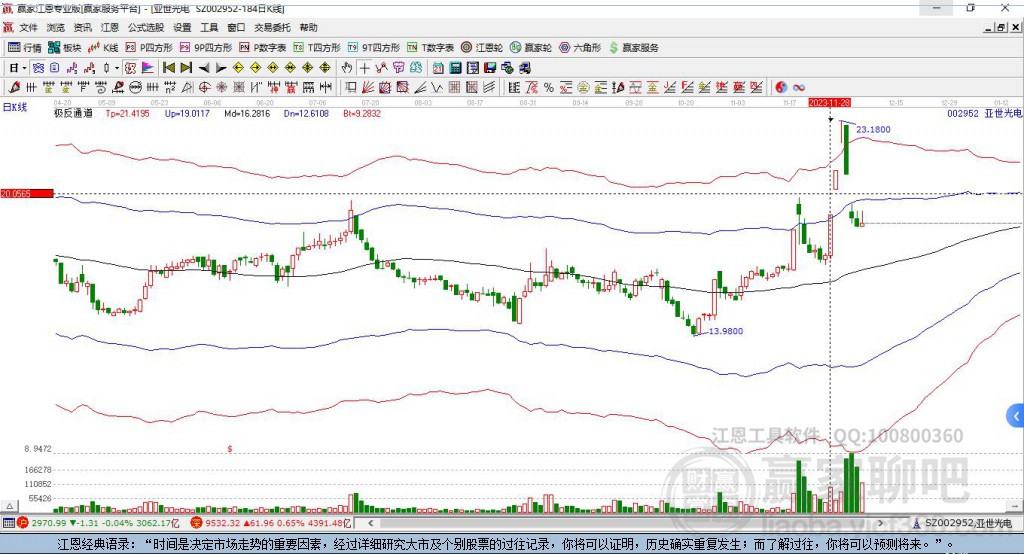Open the 资讯 menu
This screenshot has width=1024, height=554.
click(82, 27)
